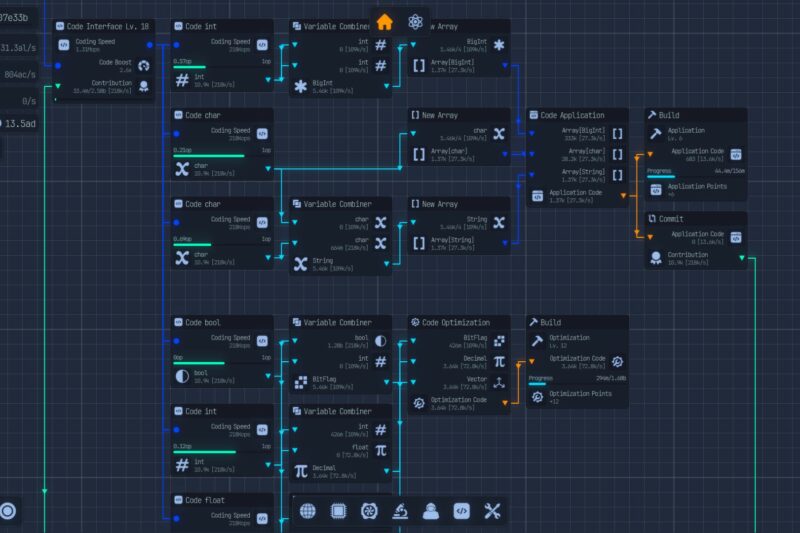Select the CPU chip icon in bottom toolbar
The image size is (800, 533).
coord(338,511)
